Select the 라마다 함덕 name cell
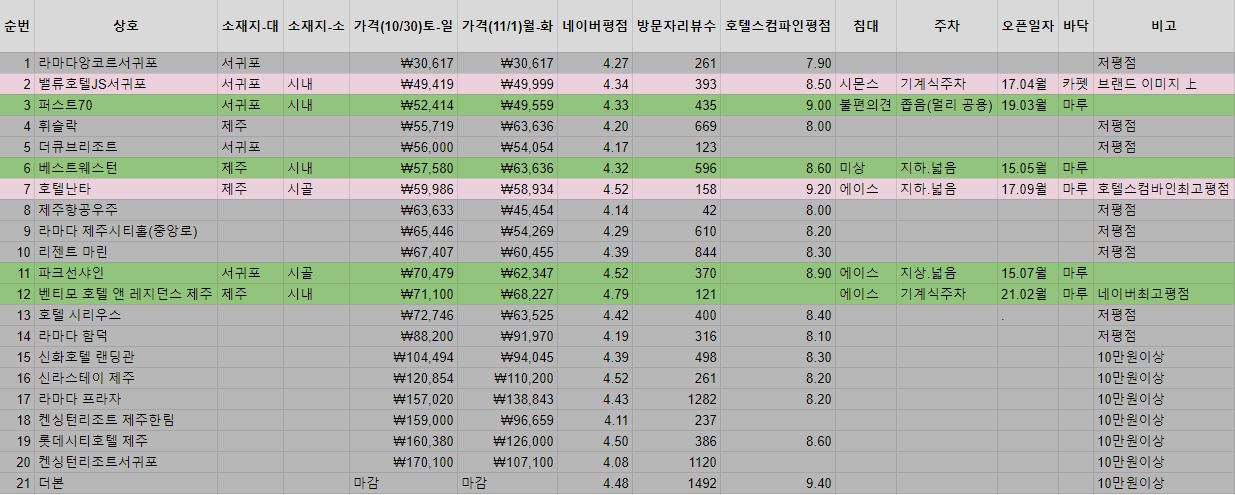 (126, 336)
